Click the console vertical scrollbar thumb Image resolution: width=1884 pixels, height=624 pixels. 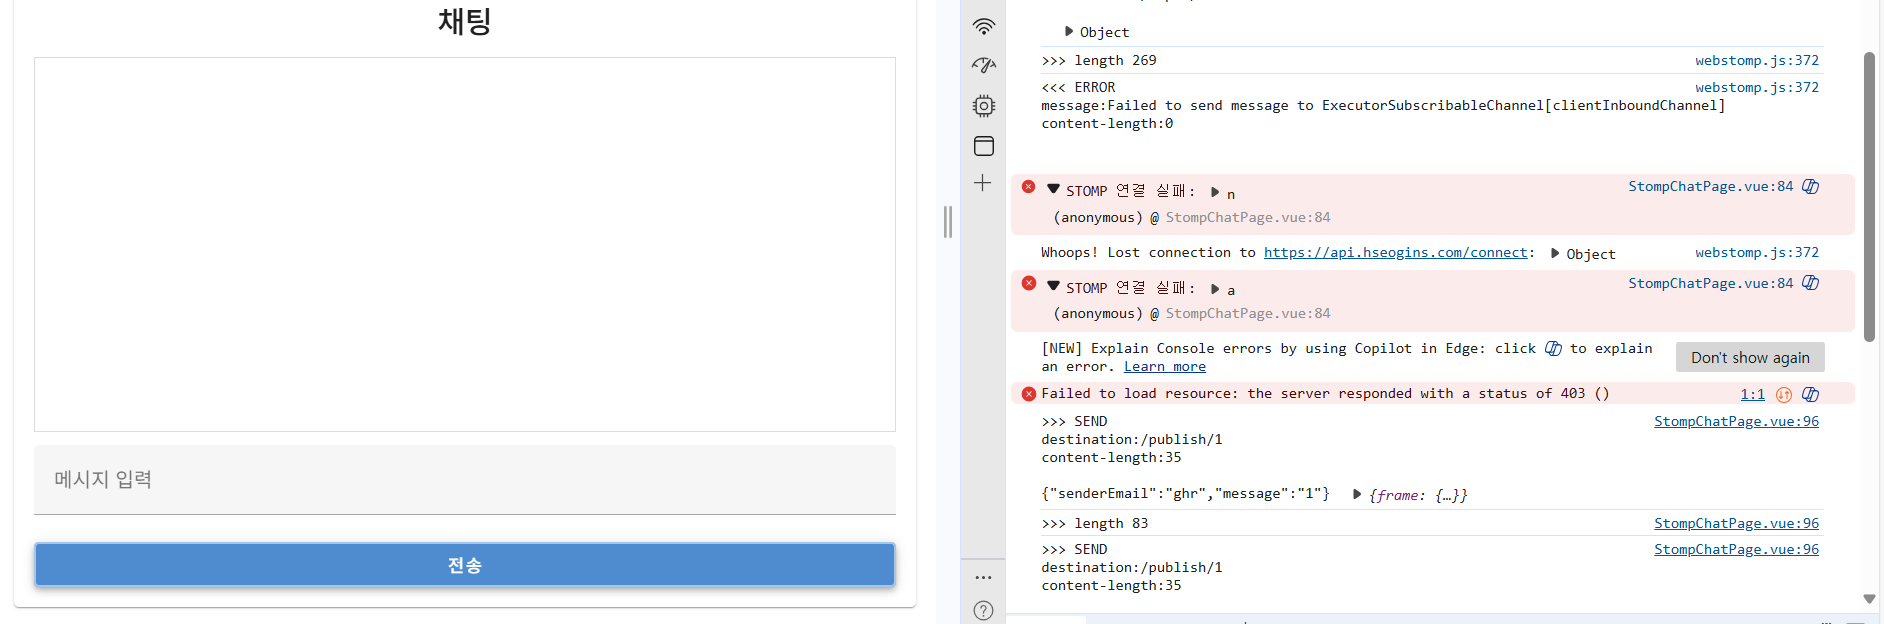(x=1869, y=197)
